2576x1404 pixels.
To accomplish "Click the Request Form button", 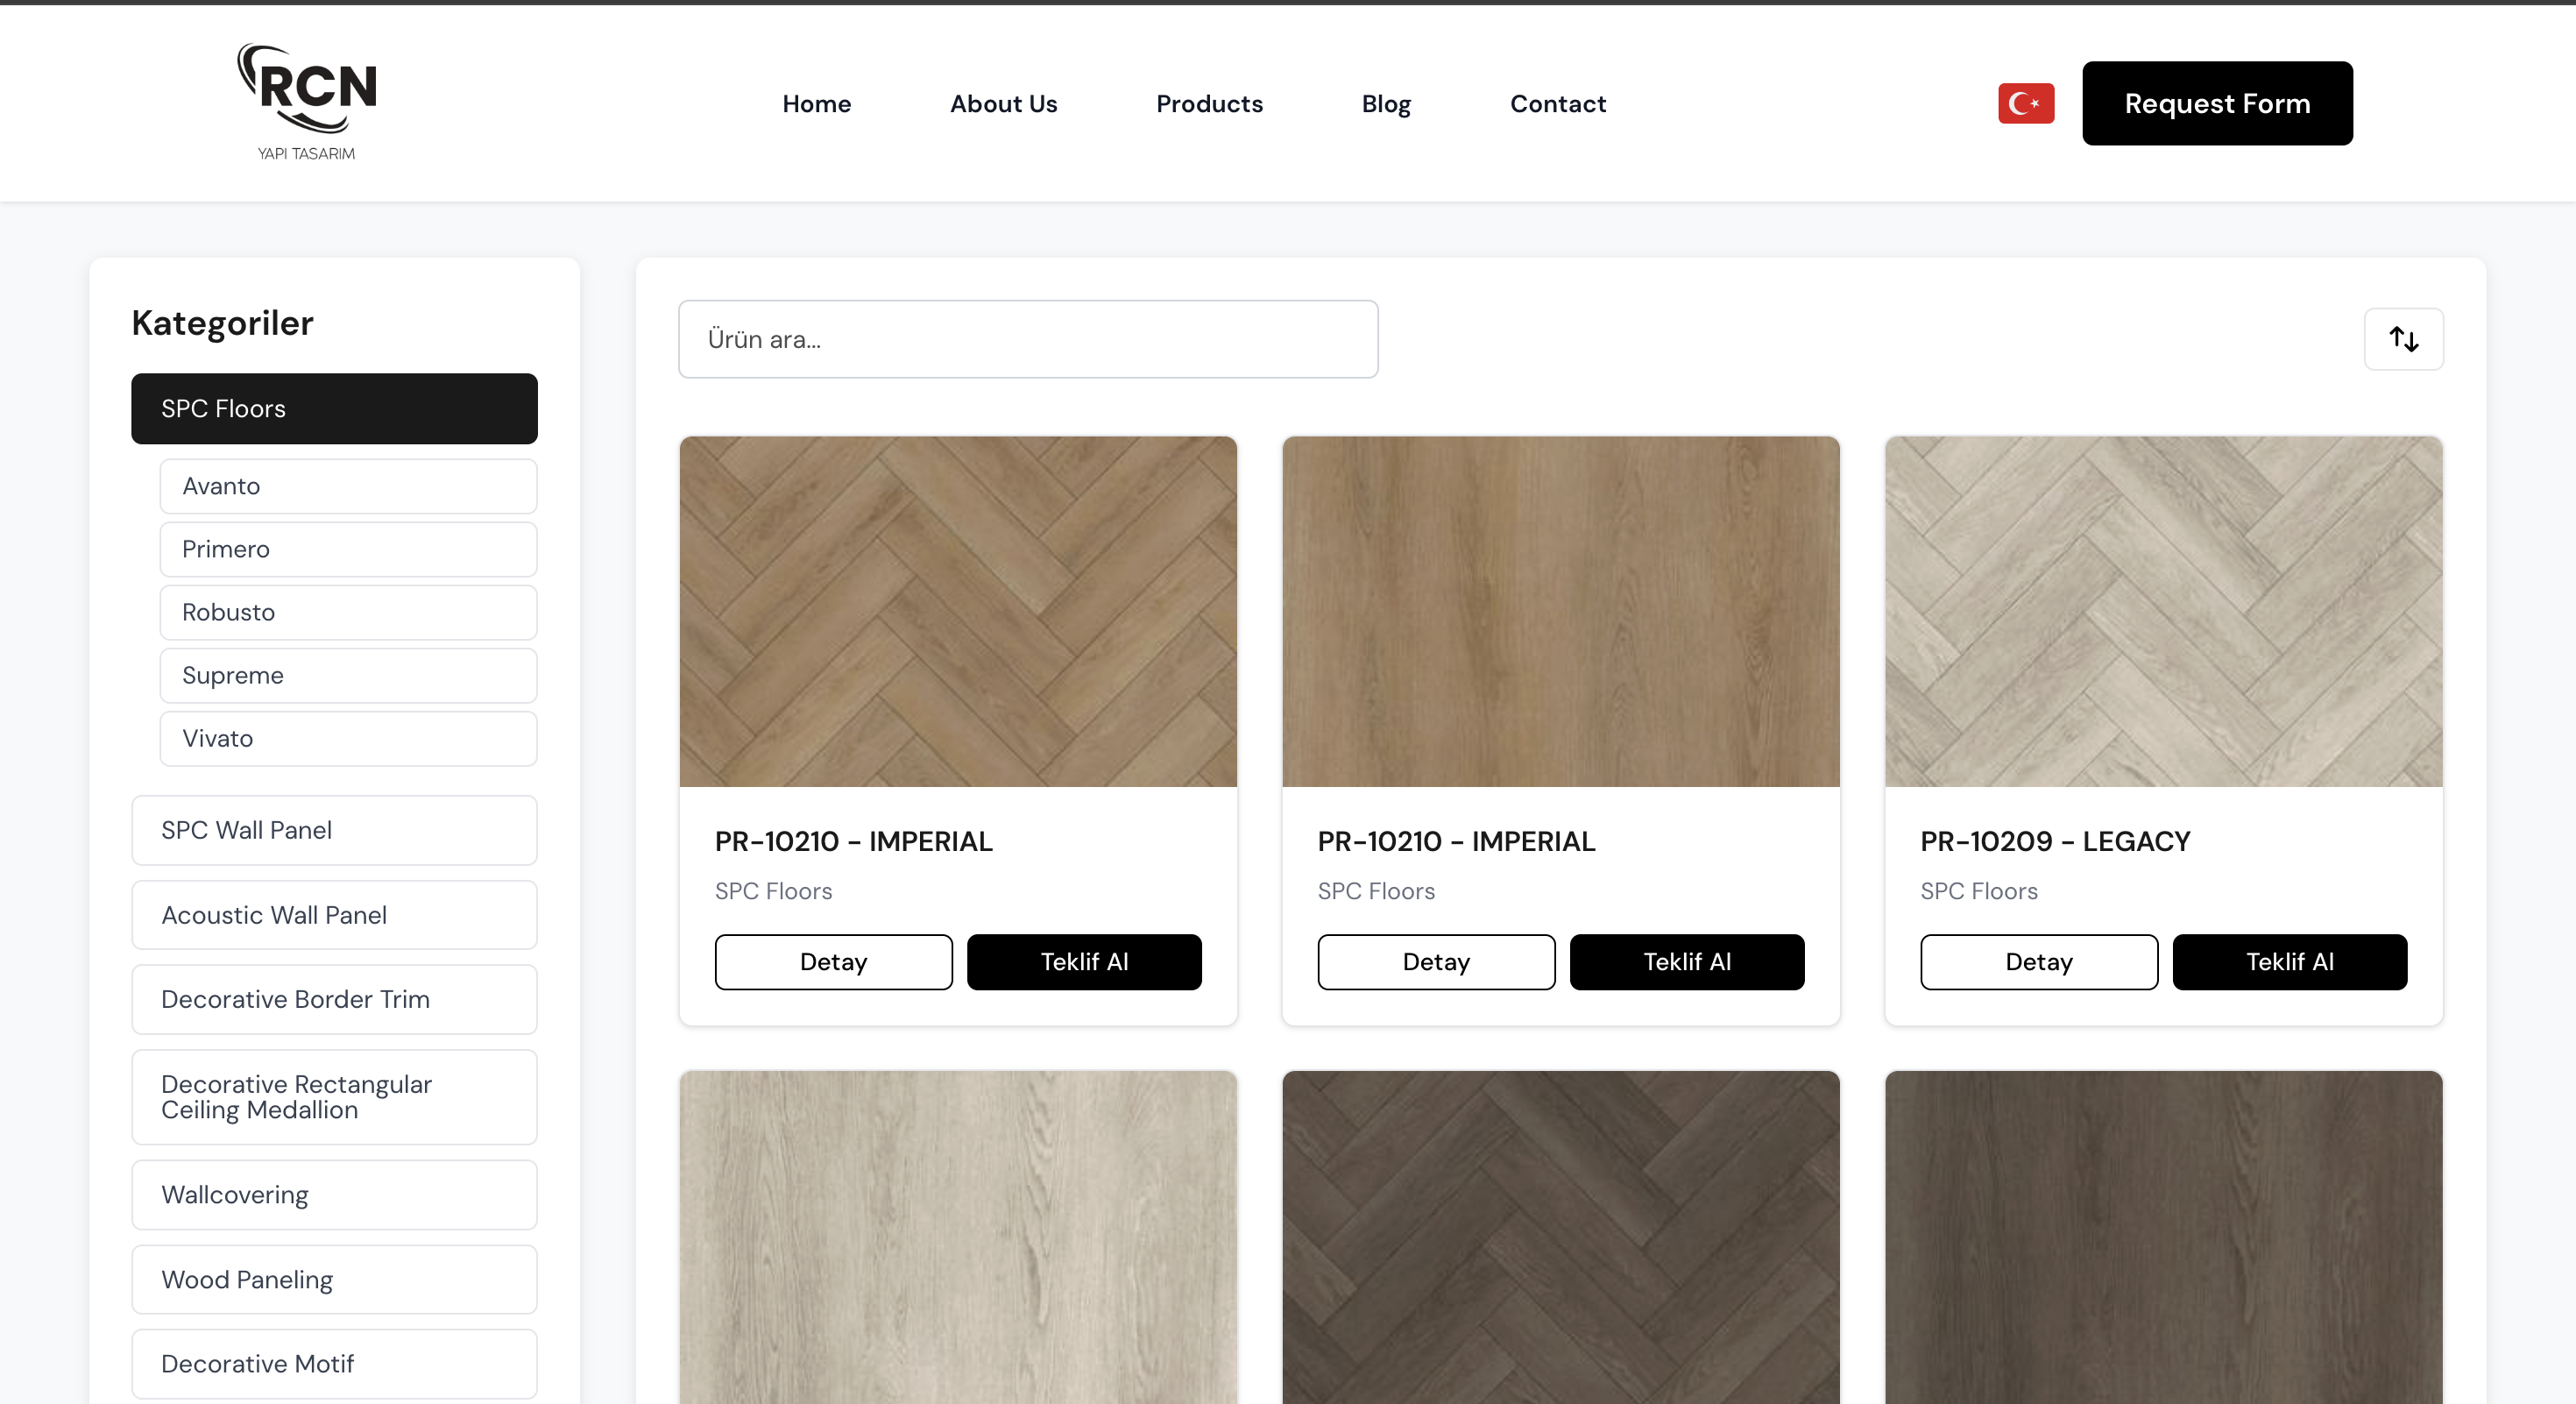I will [2216, 103].
